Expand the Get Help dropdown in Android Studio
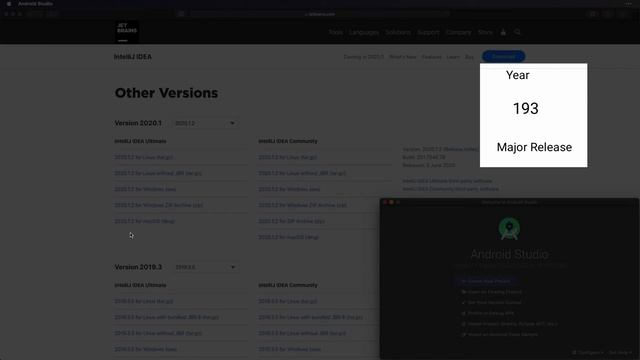Viewport: 640px width, 360px height. click(620, 352)
